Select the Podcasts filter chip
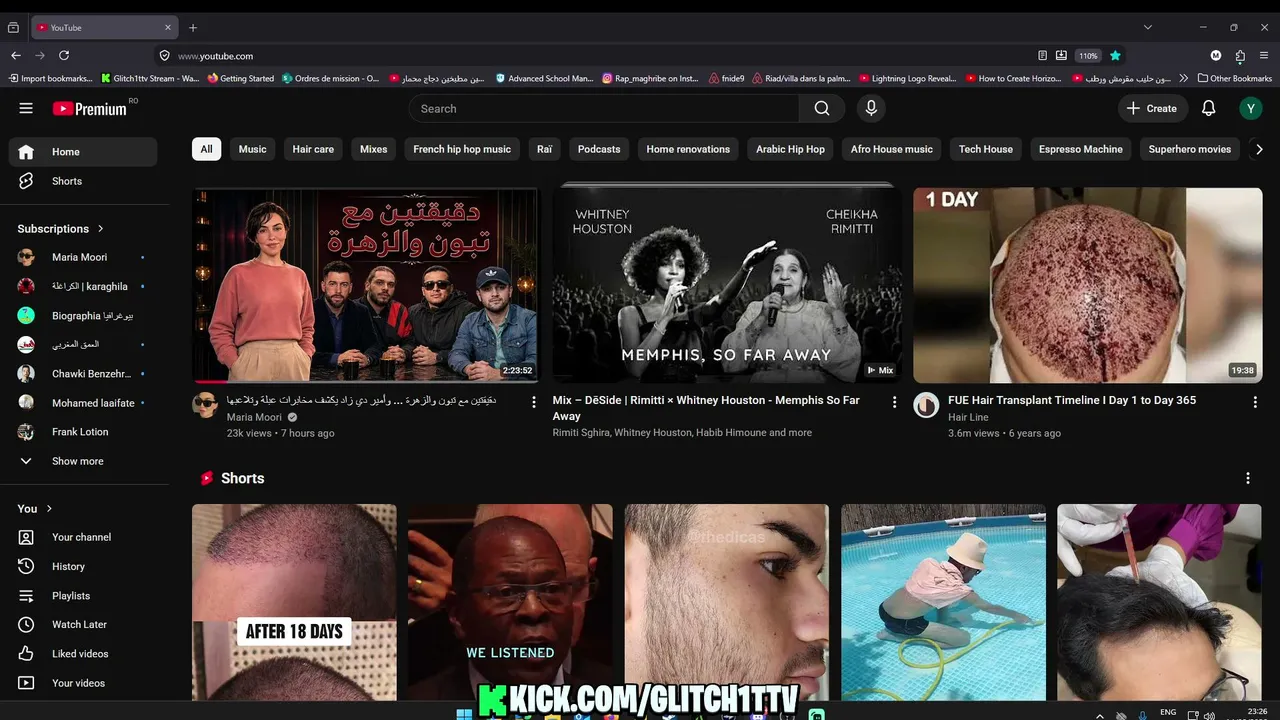The width and height of the screenshot is (1280, 720). (599, 149)
